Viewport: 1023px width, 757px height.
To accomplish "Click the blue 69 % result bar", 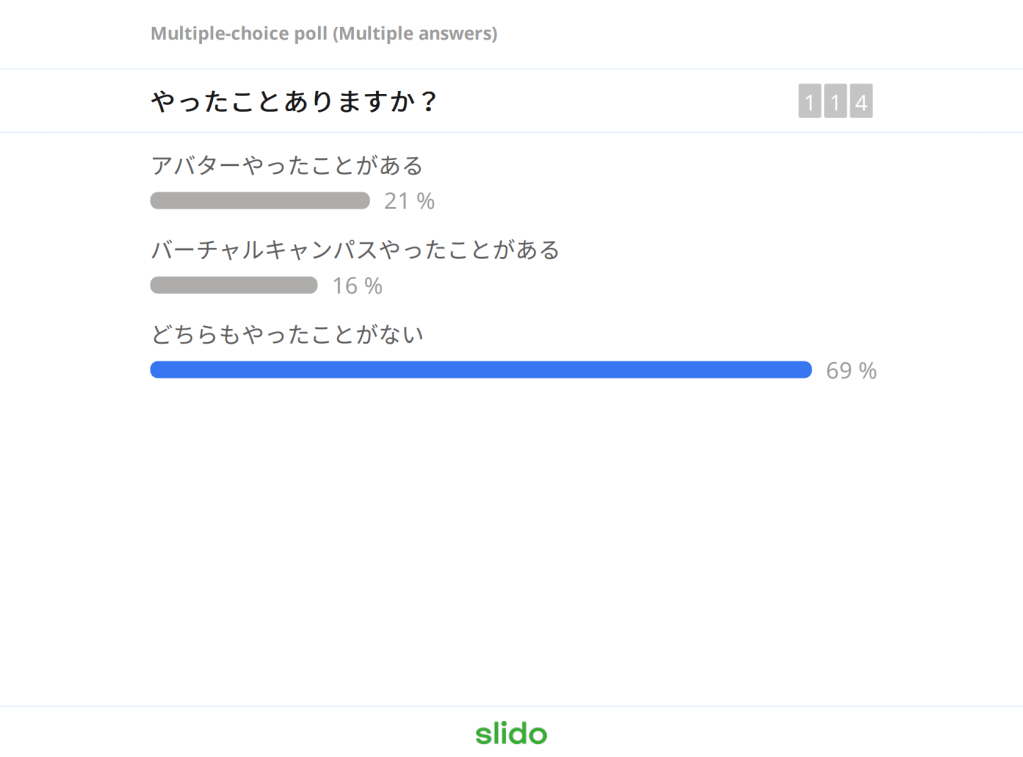I will click(480, 370).
